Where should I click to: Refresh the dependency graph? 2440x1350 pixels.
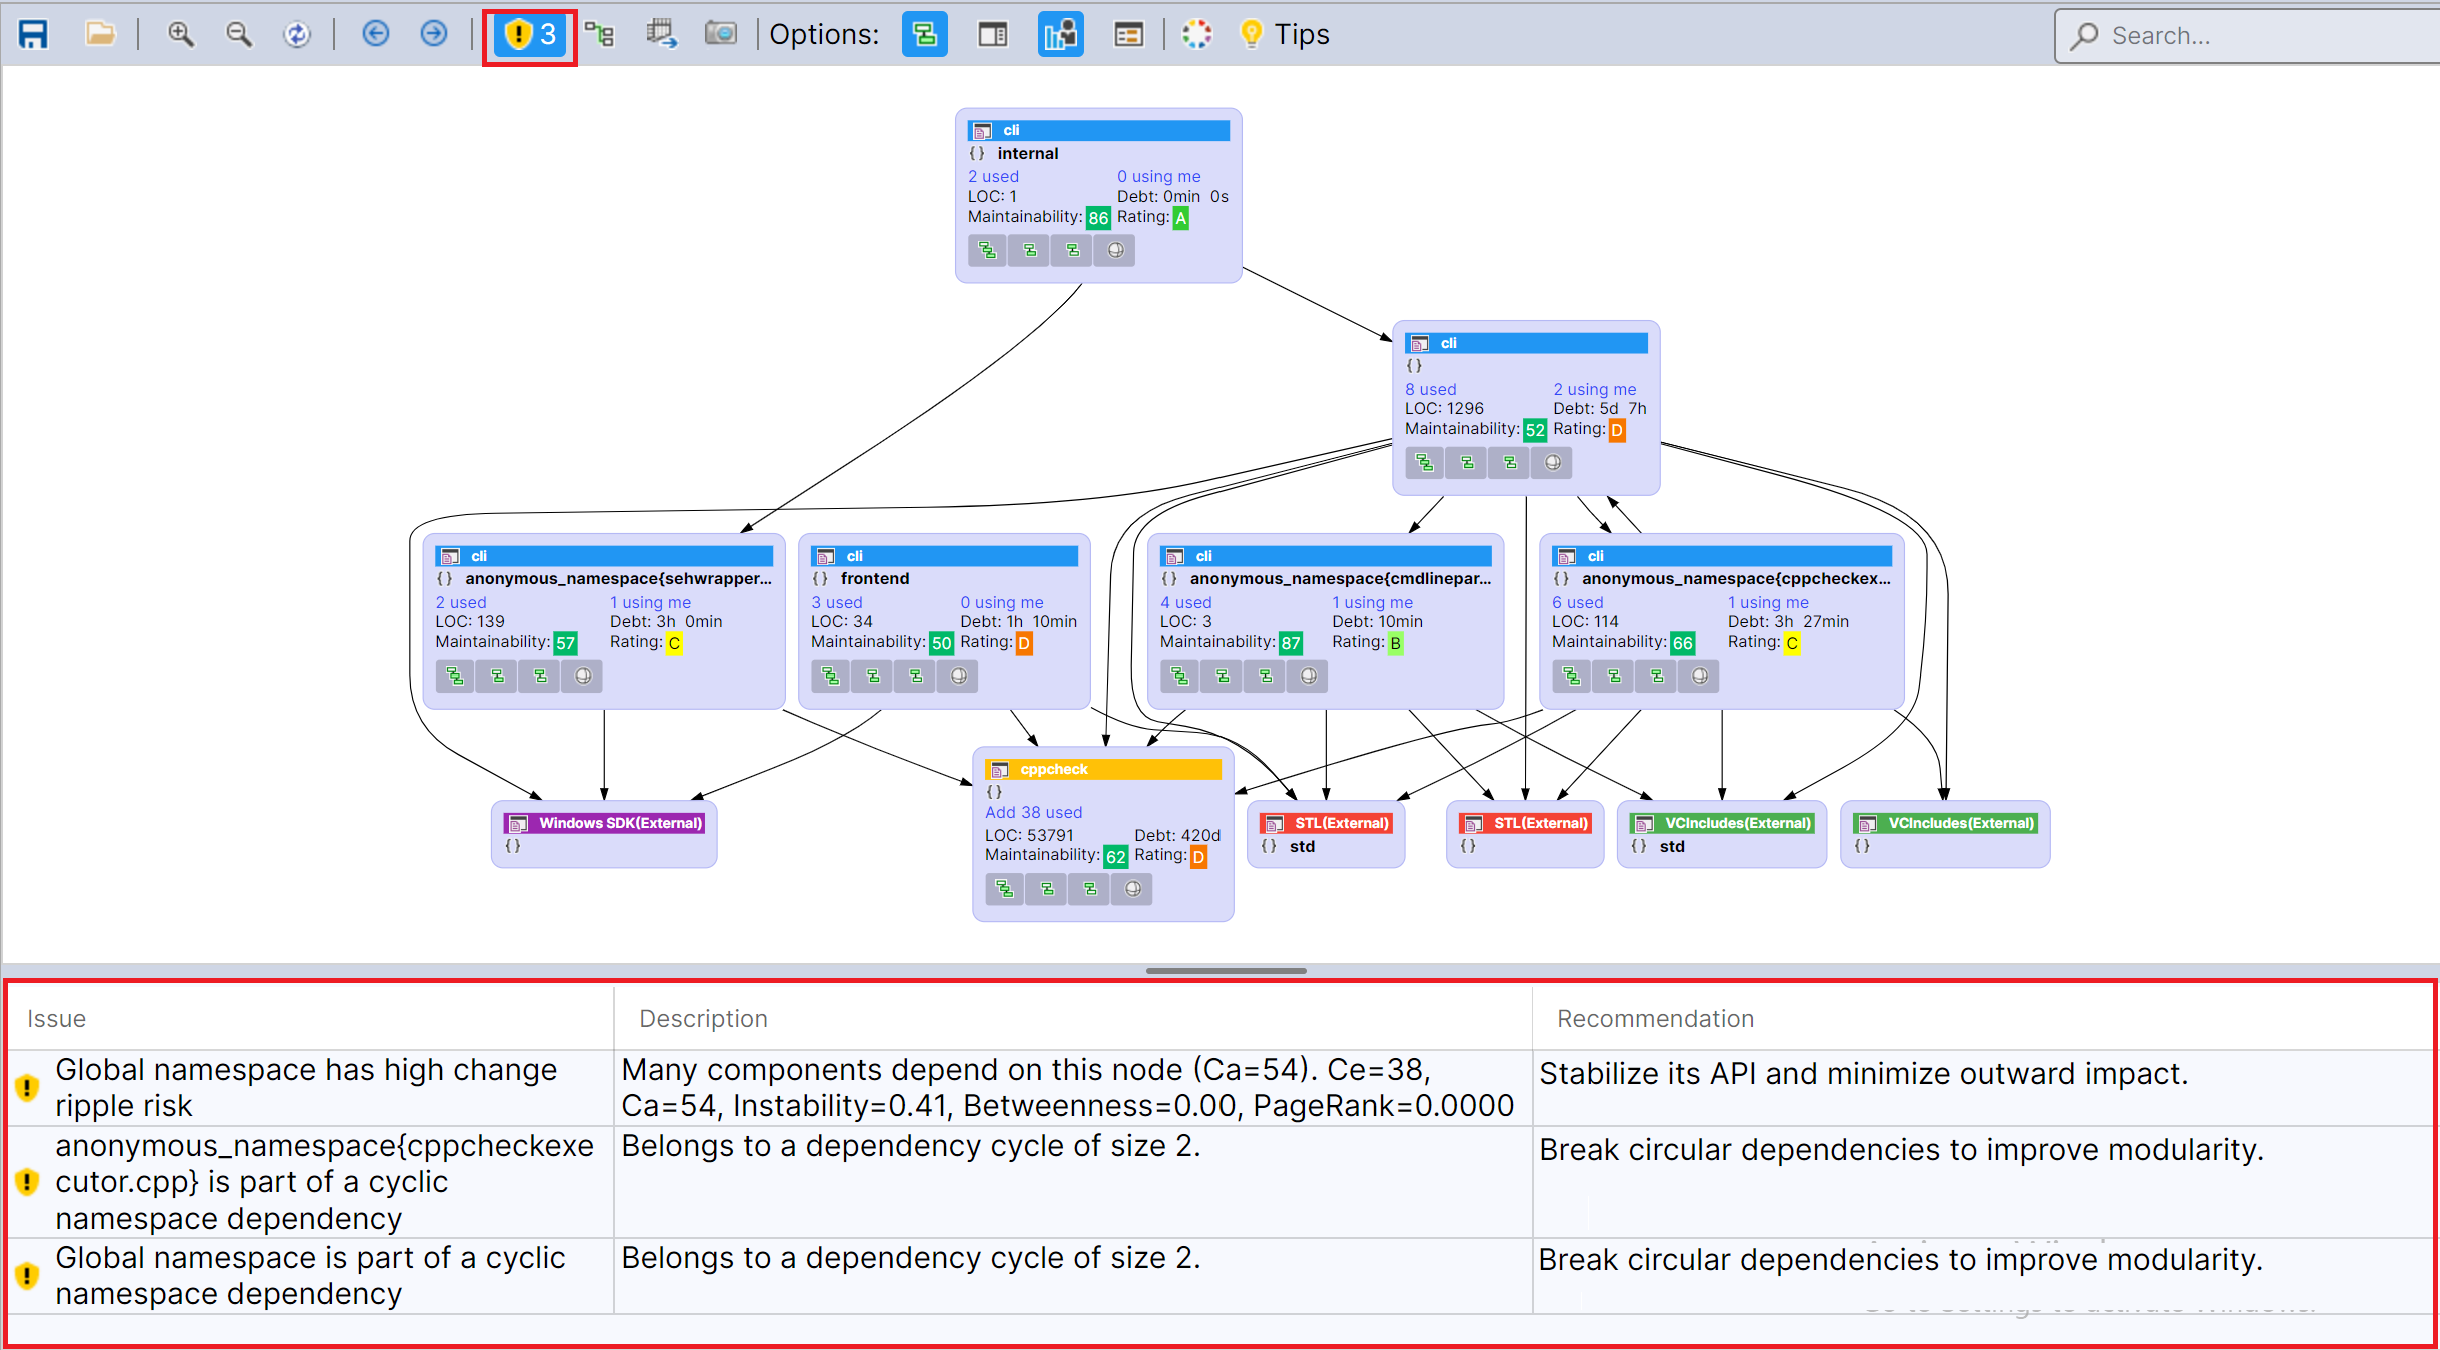[298, 33]
